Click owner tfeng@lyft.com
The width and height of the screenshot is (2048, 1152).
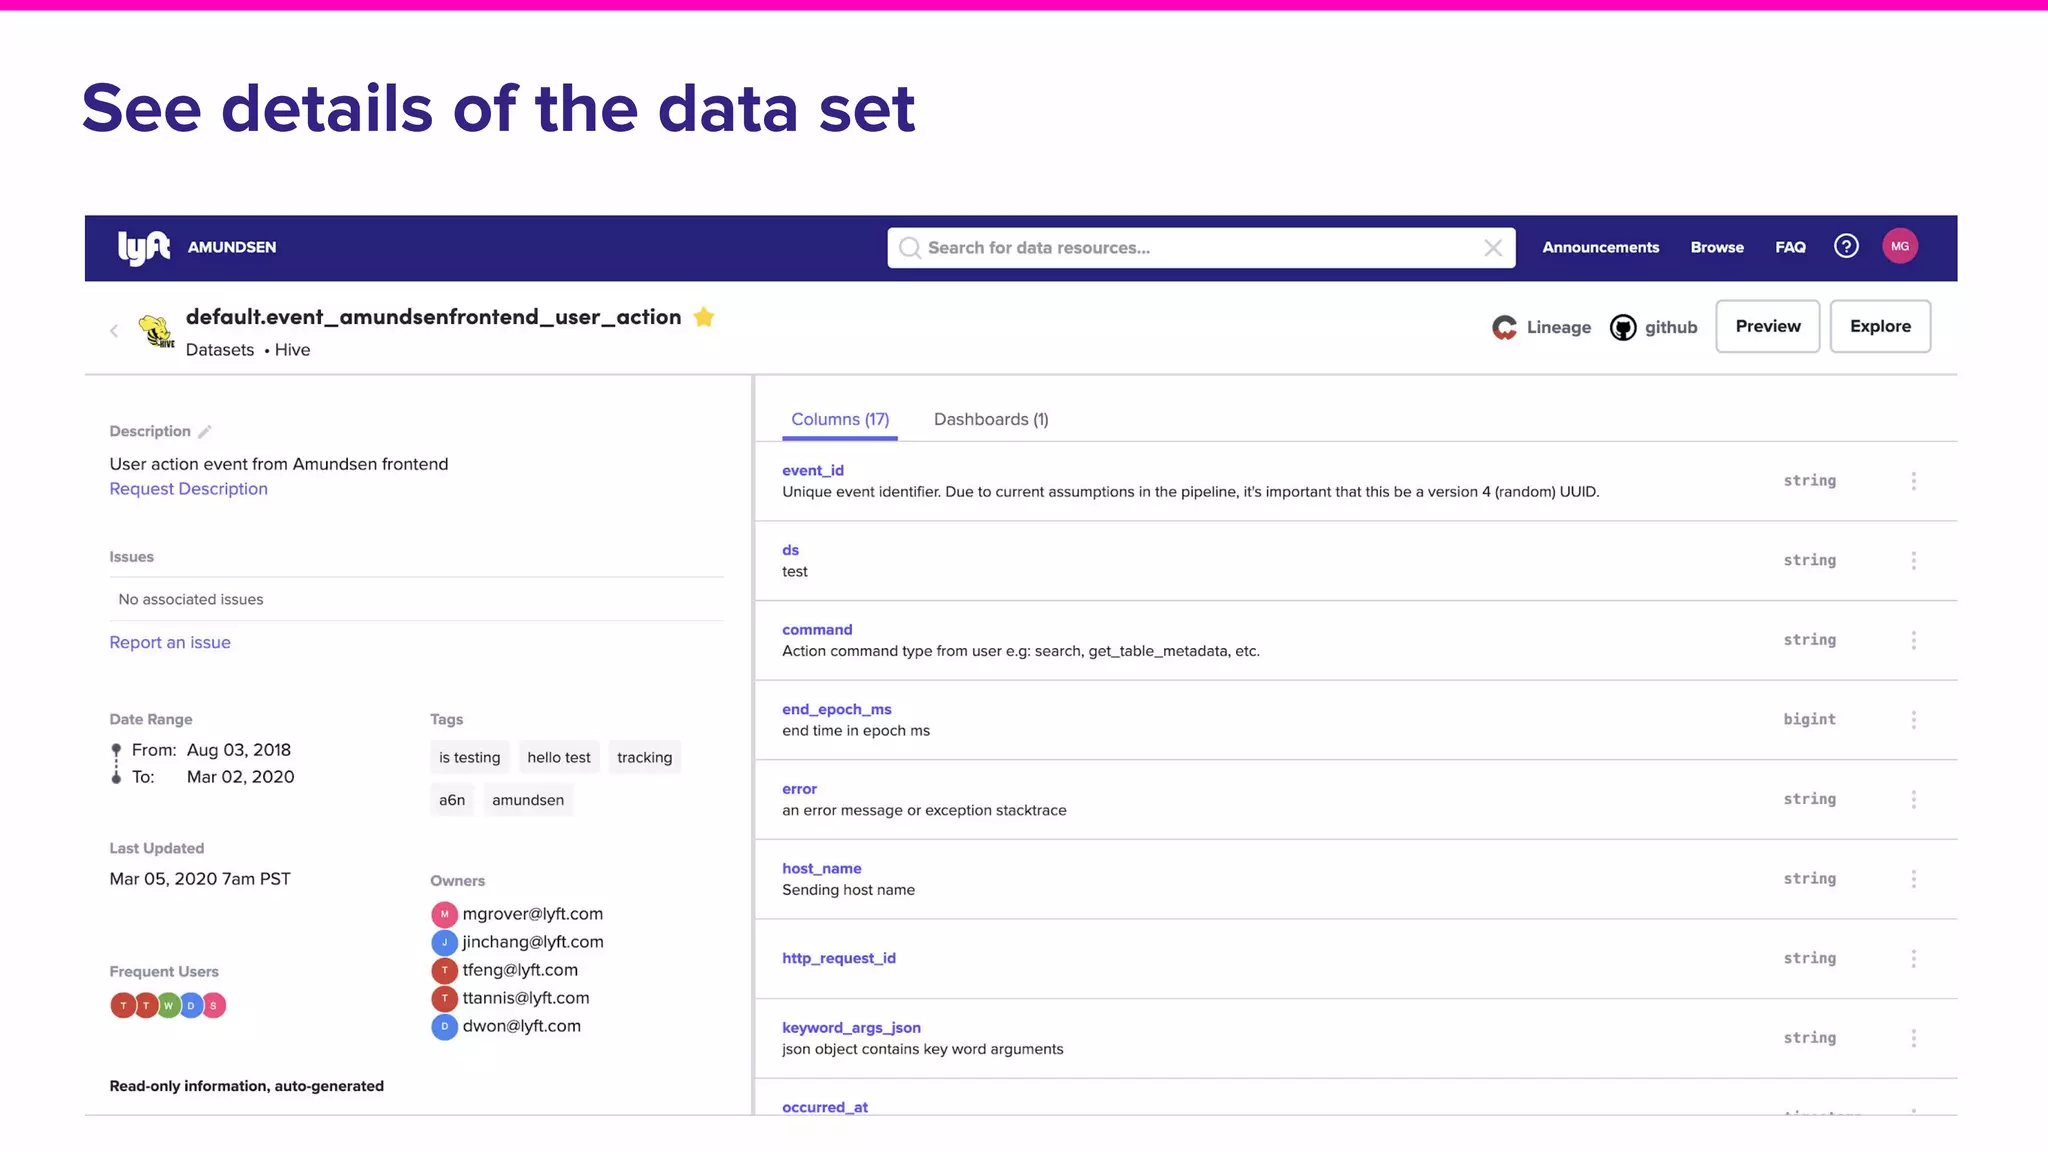pos(520,970)
